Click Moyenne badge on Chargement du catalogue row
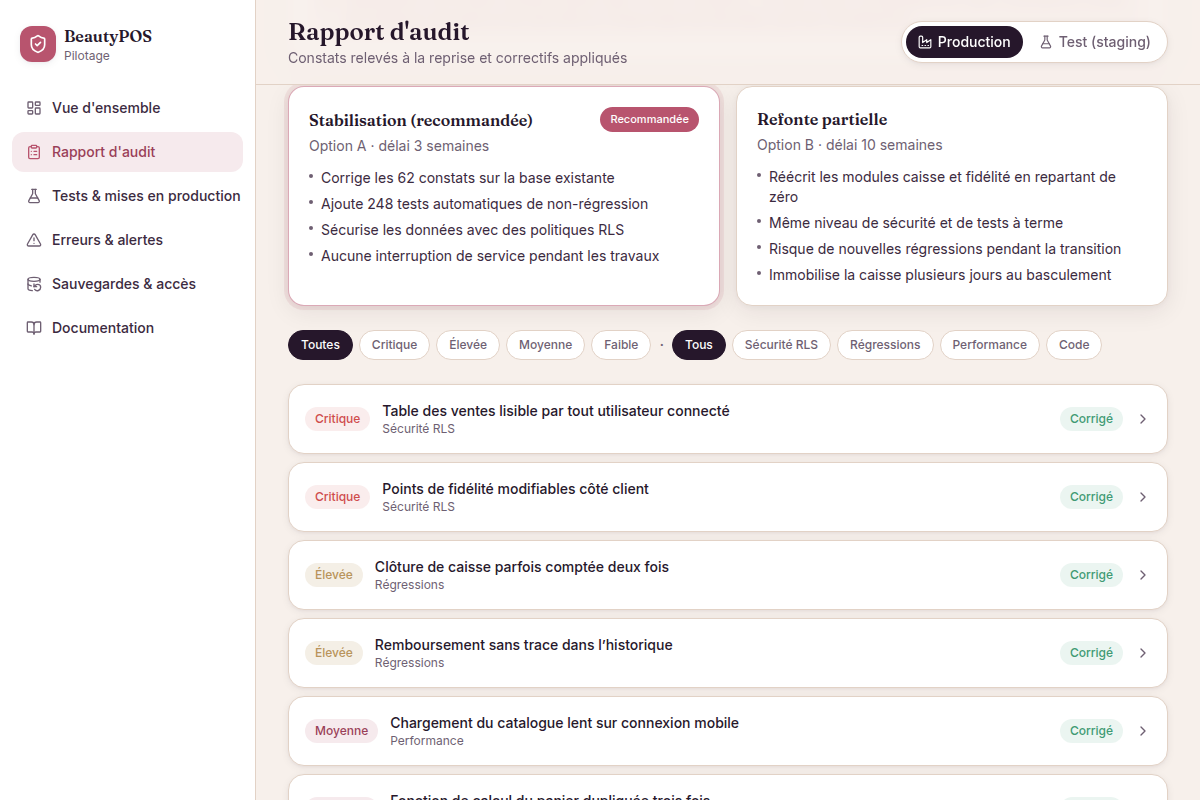This screenshot has height=800, width=1200. pos(341,731)
